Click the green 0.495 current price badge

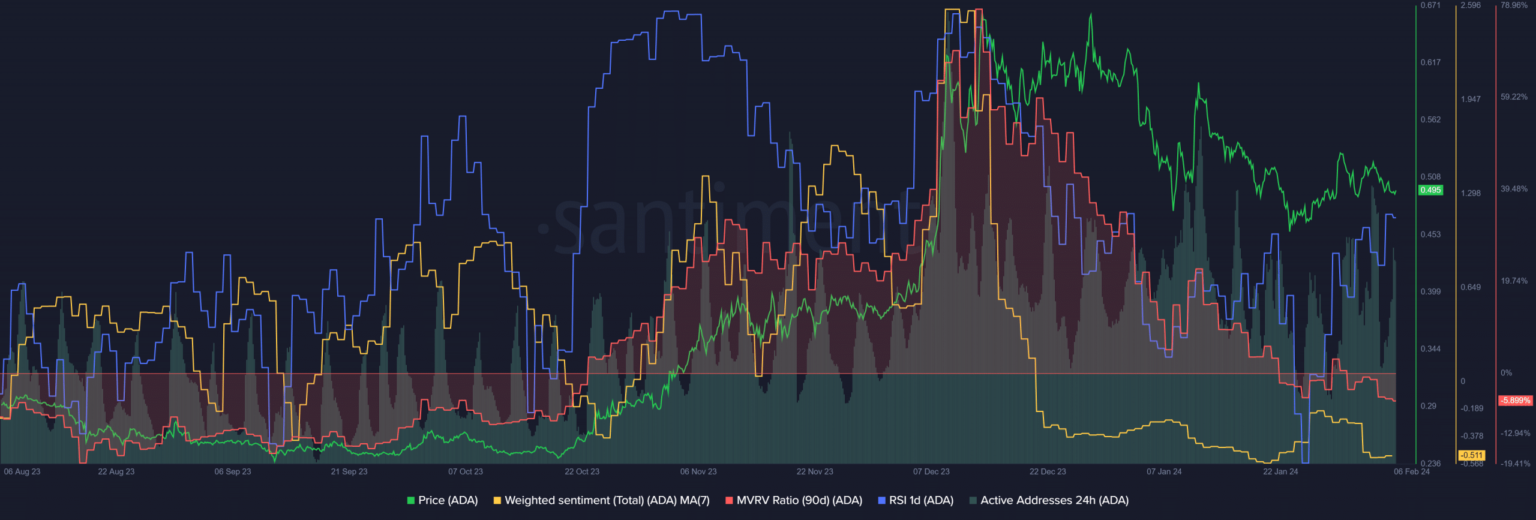point(1429,190)
